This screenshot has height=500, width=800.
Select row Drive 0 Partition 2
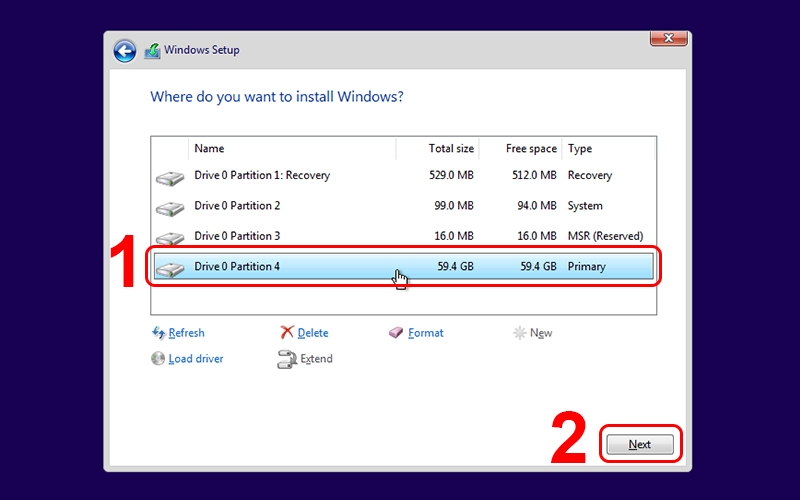coord(404,206)
